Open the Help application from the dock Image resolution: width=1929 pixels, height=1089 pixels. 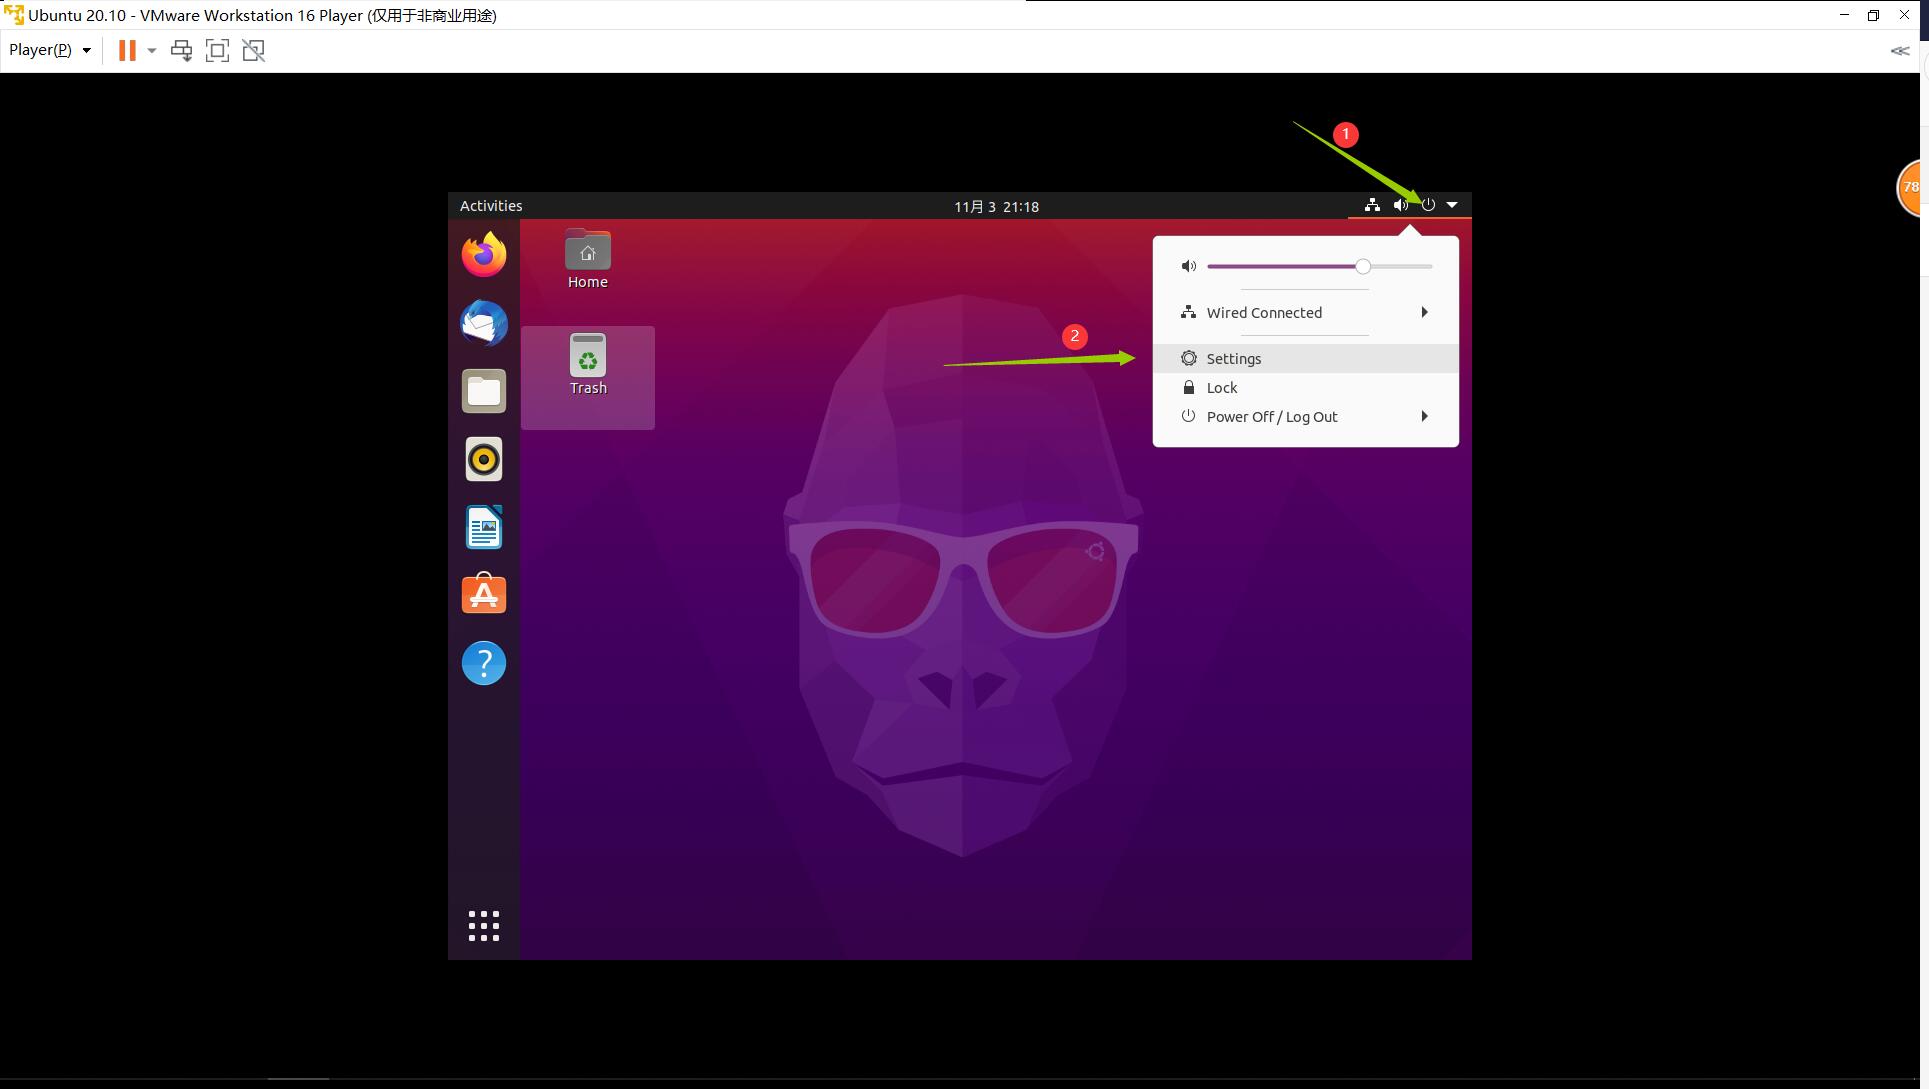483,662
